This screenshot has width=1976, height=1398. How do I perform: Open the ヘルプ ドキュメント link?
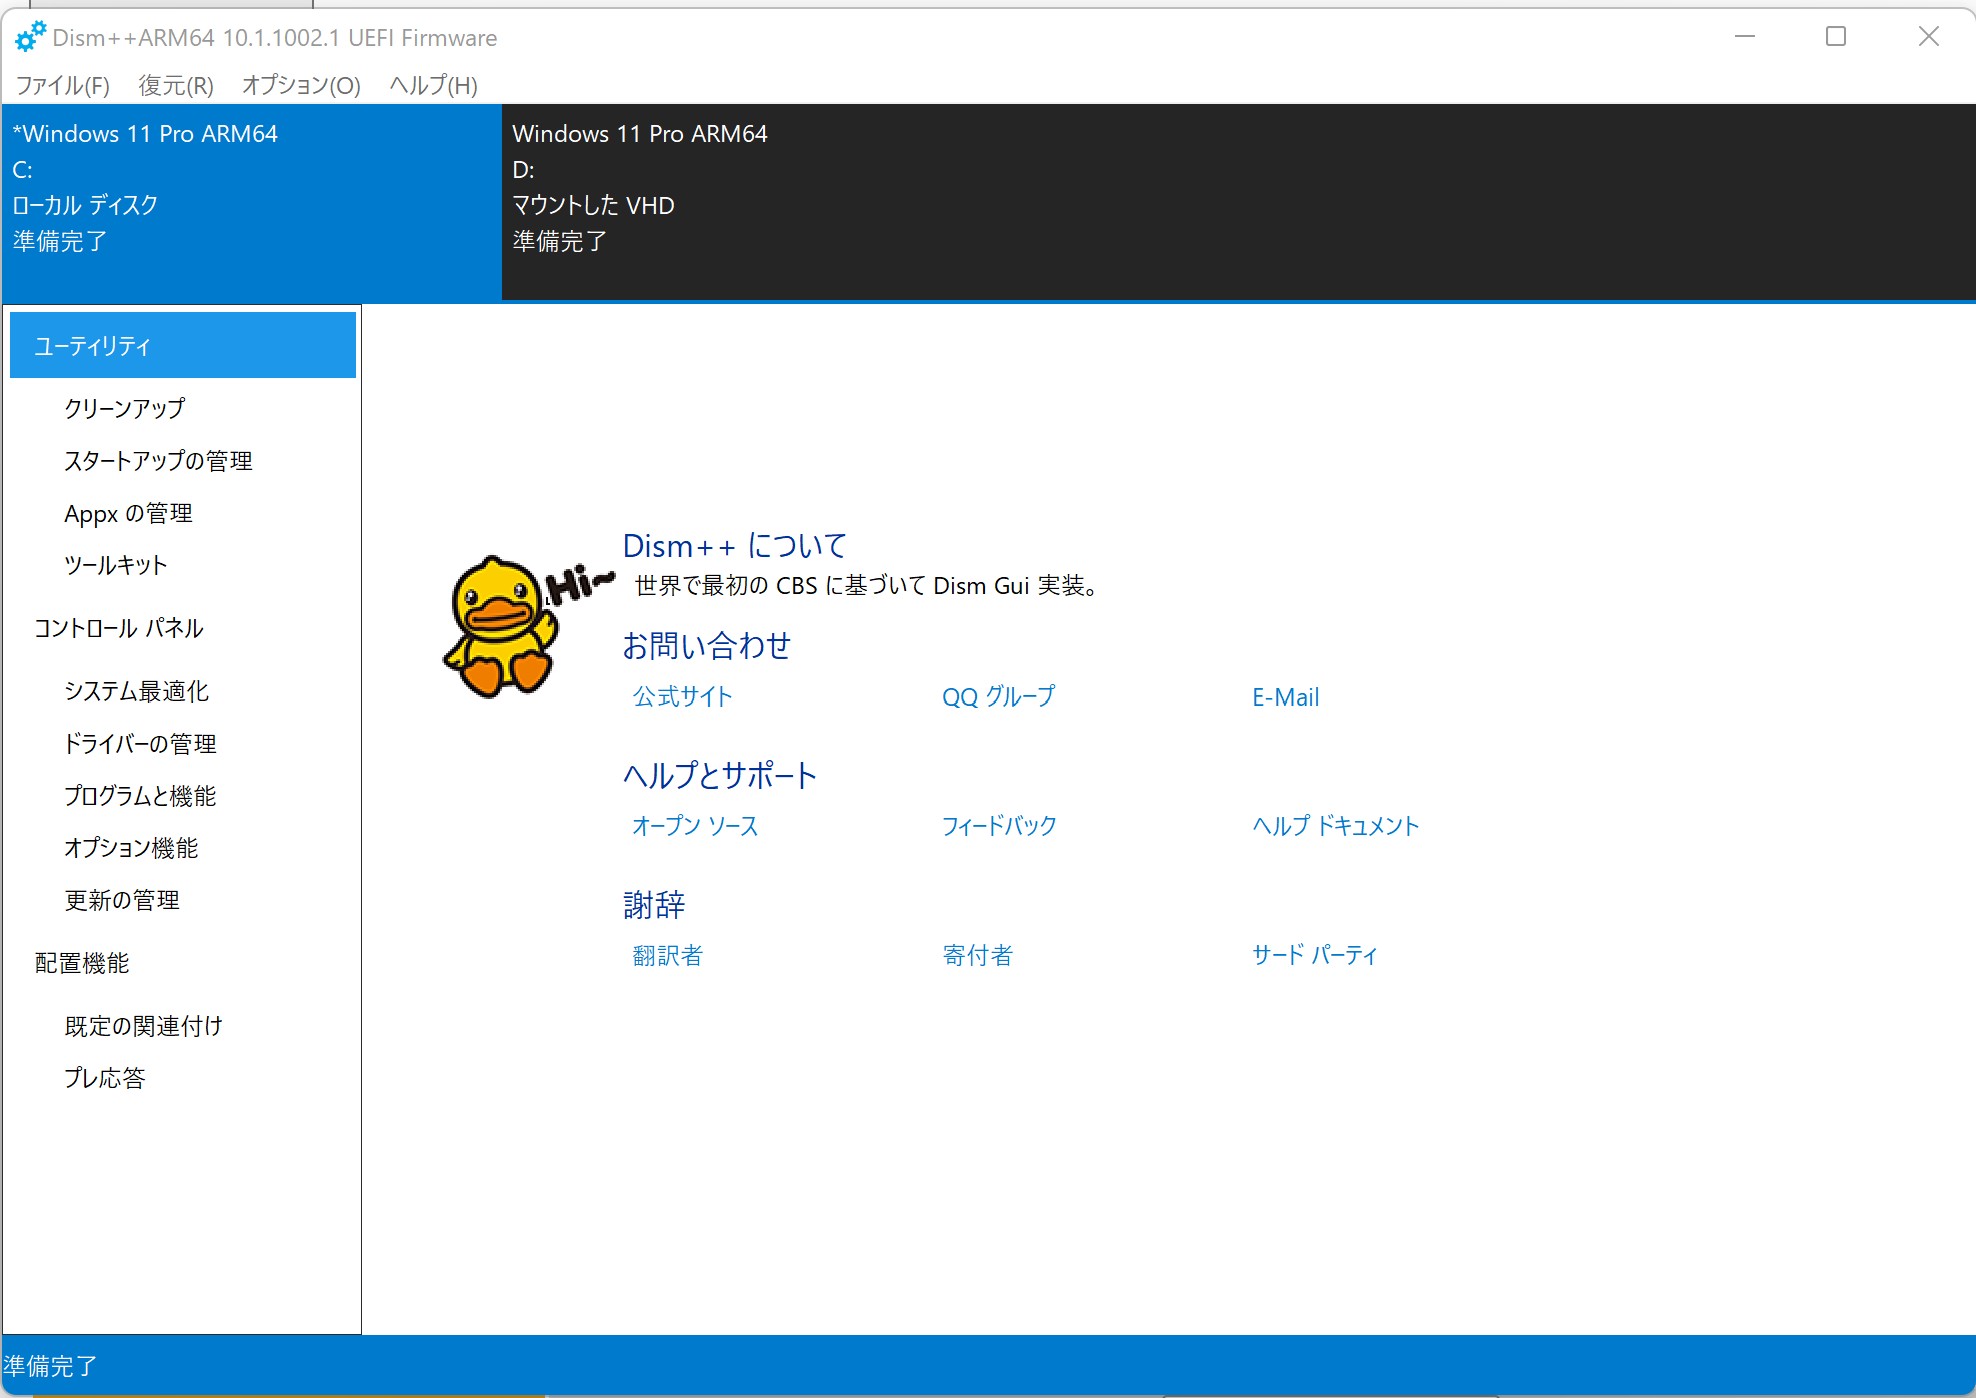pos(1335,826)
